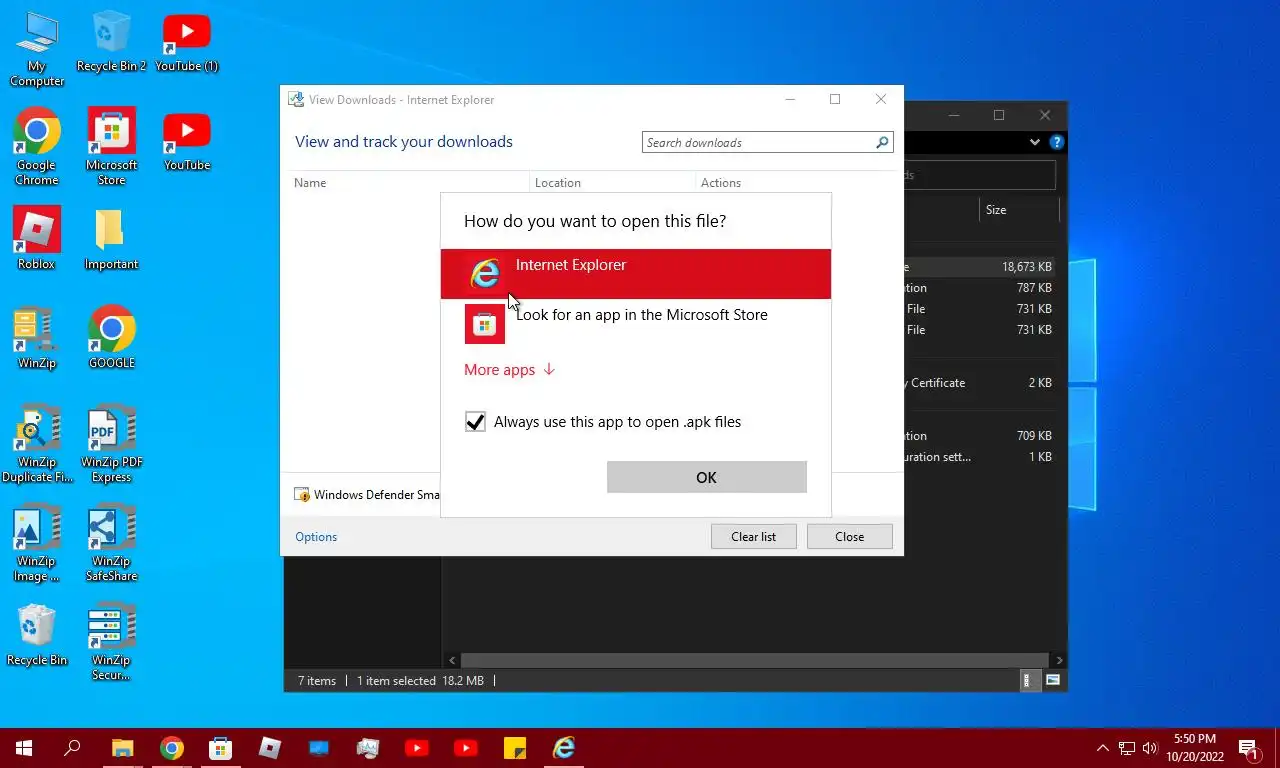Switch to Internet Explorer on the taskbar
The height and width of the screenshot is (768, 1280).
tap(564, 748)
